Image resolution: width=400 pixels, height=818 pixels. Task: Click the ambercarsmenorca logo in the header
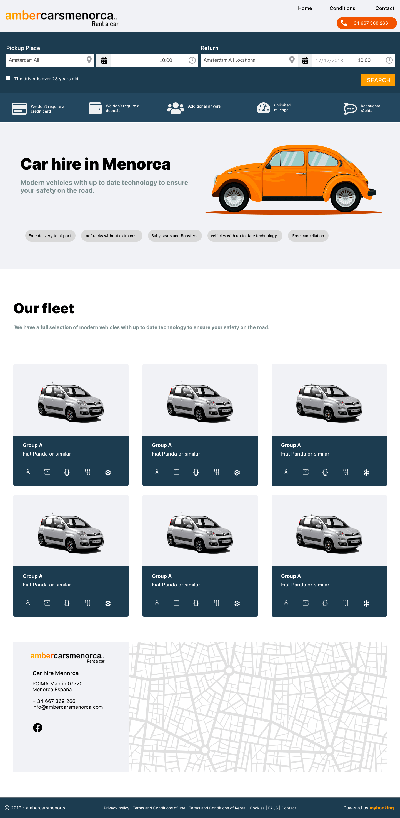coord(62,17)
